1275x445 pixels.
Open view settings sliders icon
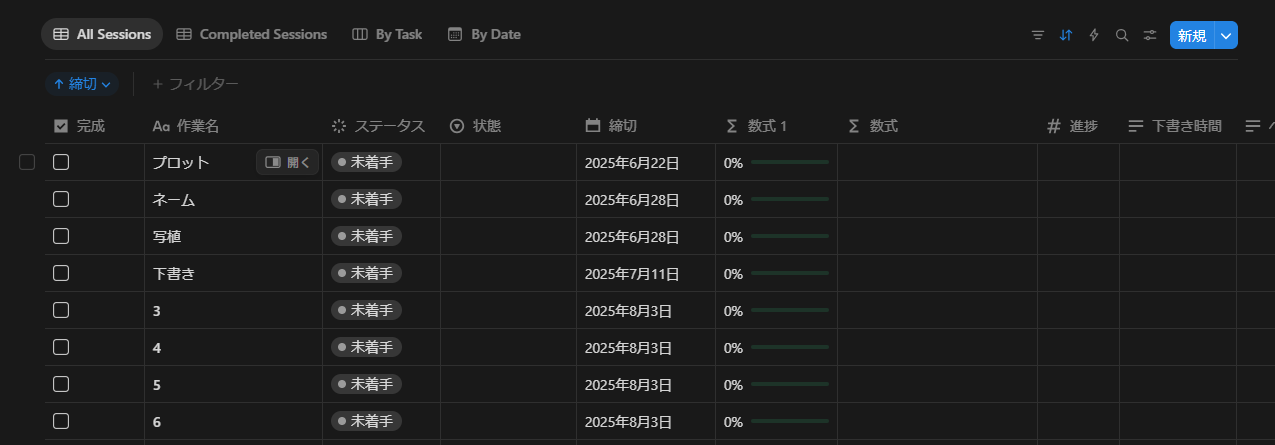pos(1150,35)
